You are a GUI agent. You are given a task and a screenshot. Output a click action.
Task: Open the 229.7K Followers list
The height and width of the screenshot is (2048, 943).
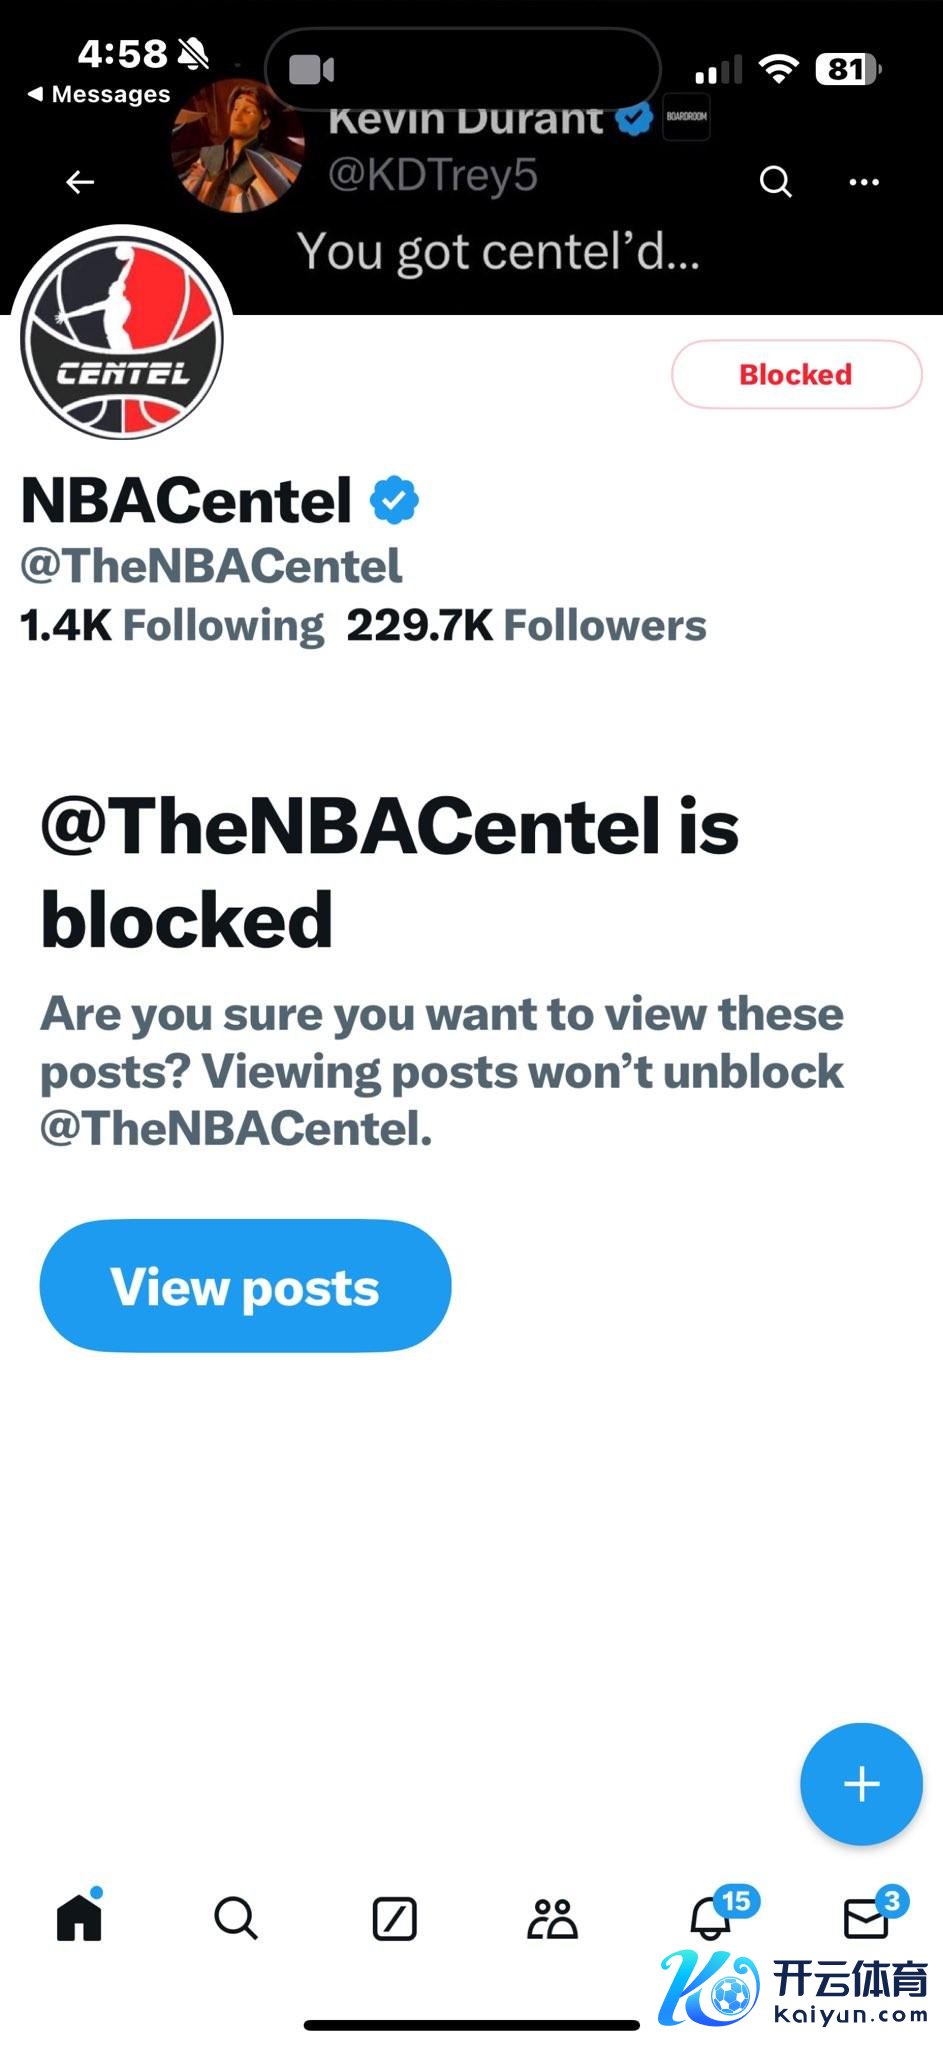(526, 626)
